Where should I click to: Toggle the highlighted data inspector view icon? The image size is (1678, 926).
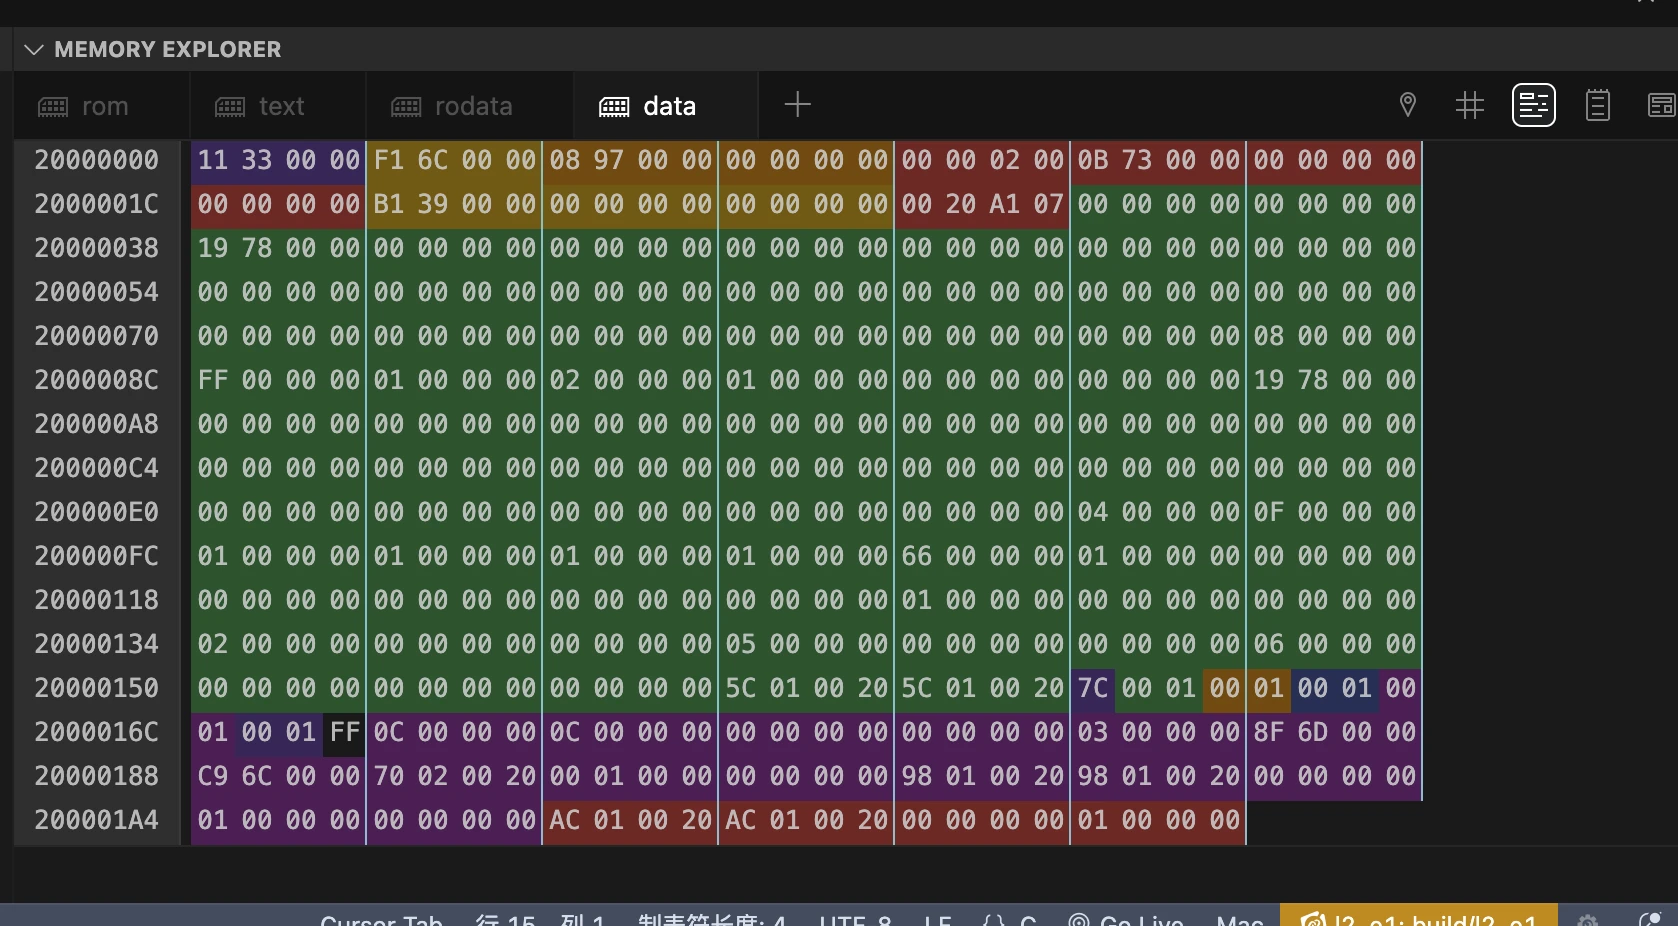point(1533,105)
